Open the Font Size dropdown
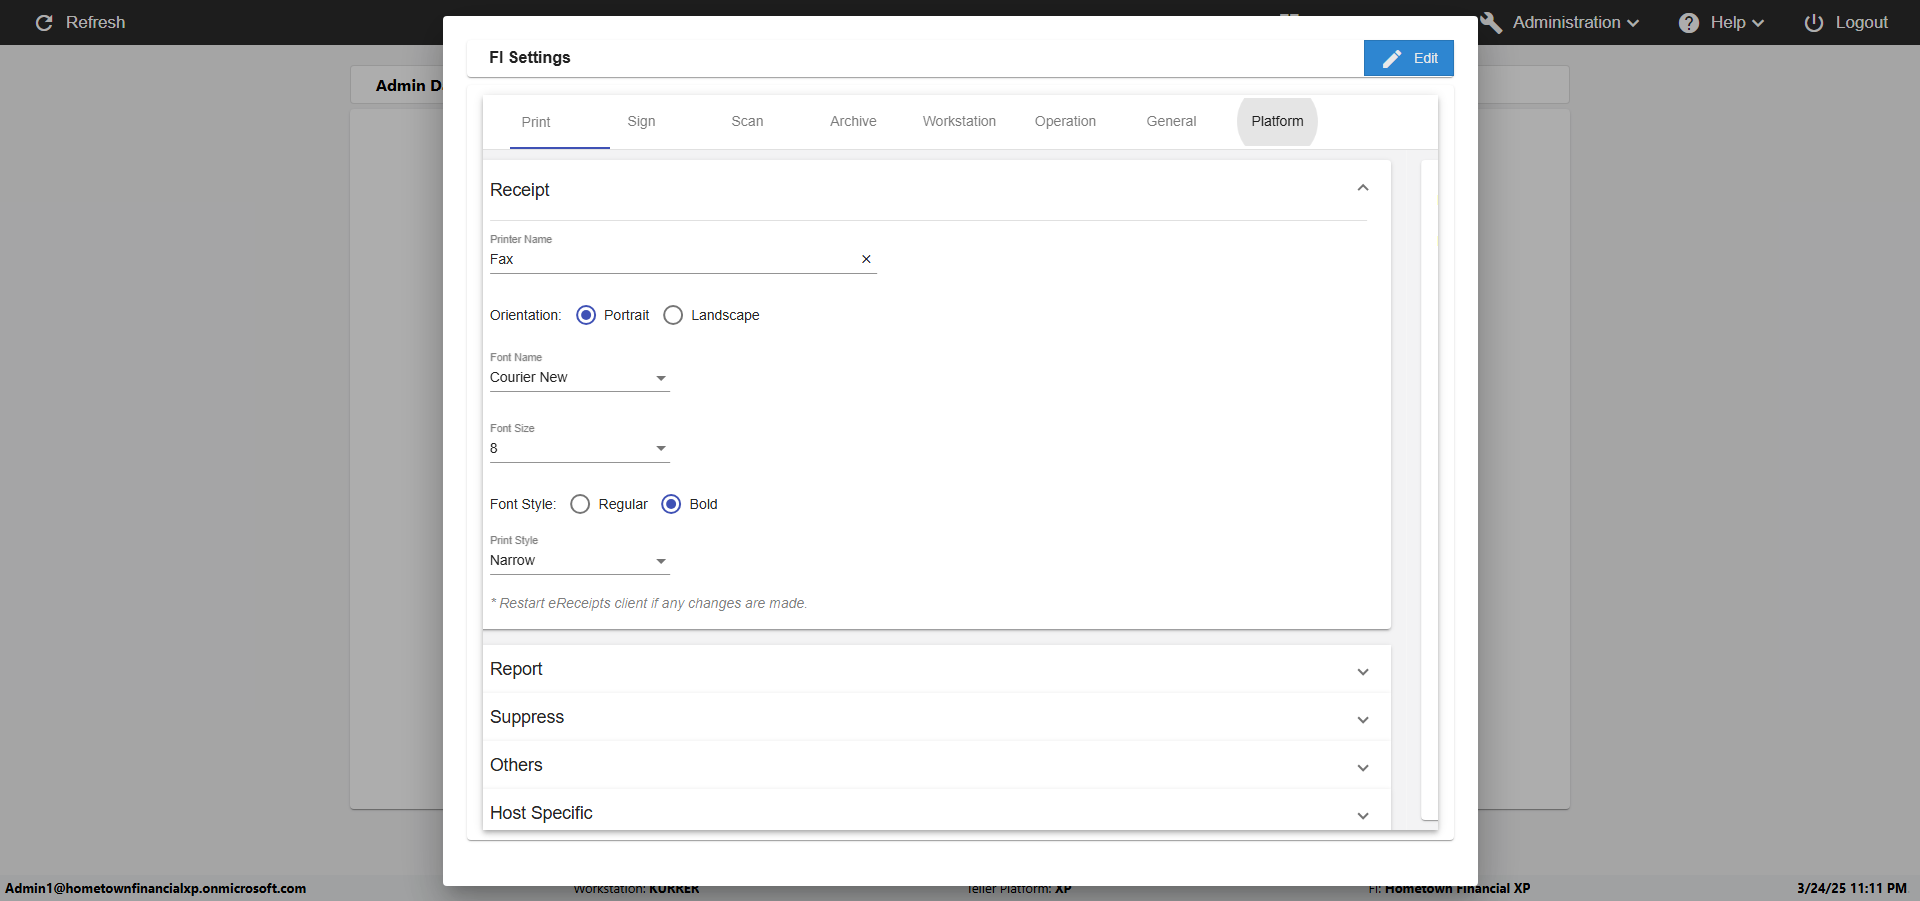This screenshot has height=901, width=1920. click(x=661, y=449)
